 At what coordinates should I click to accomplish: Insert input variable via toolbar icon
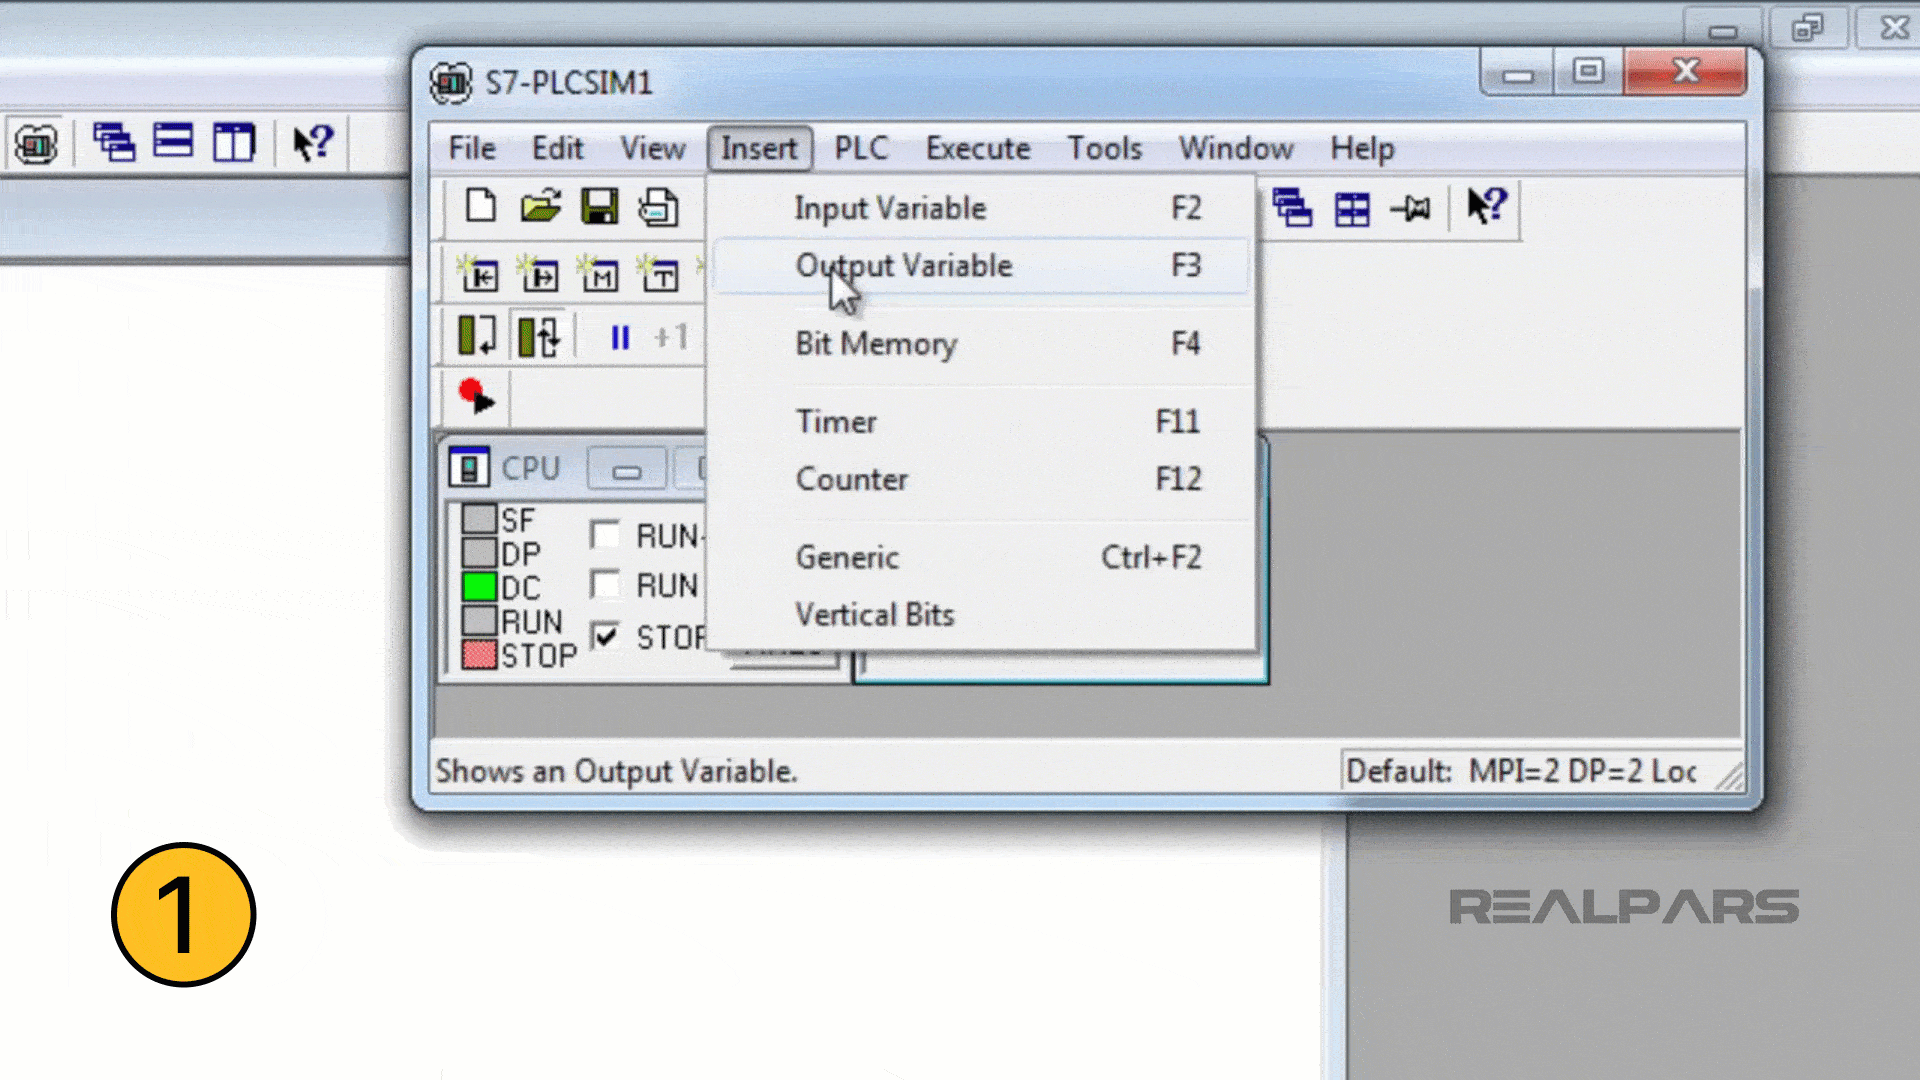click(479, 273)
